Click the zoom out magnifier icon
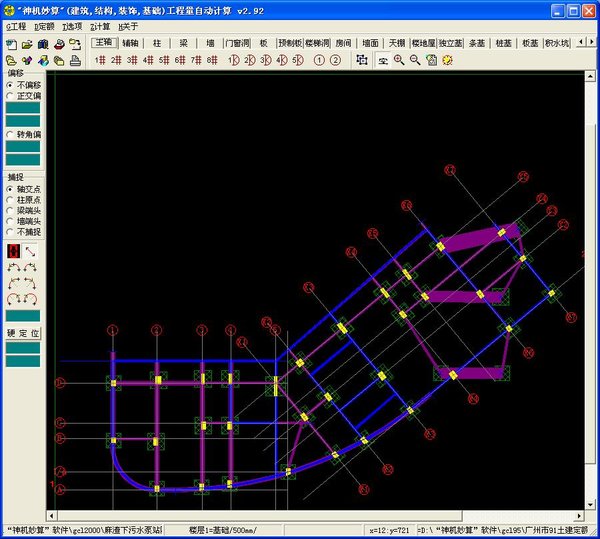600x539 pixels. click(x=415, y=60)
